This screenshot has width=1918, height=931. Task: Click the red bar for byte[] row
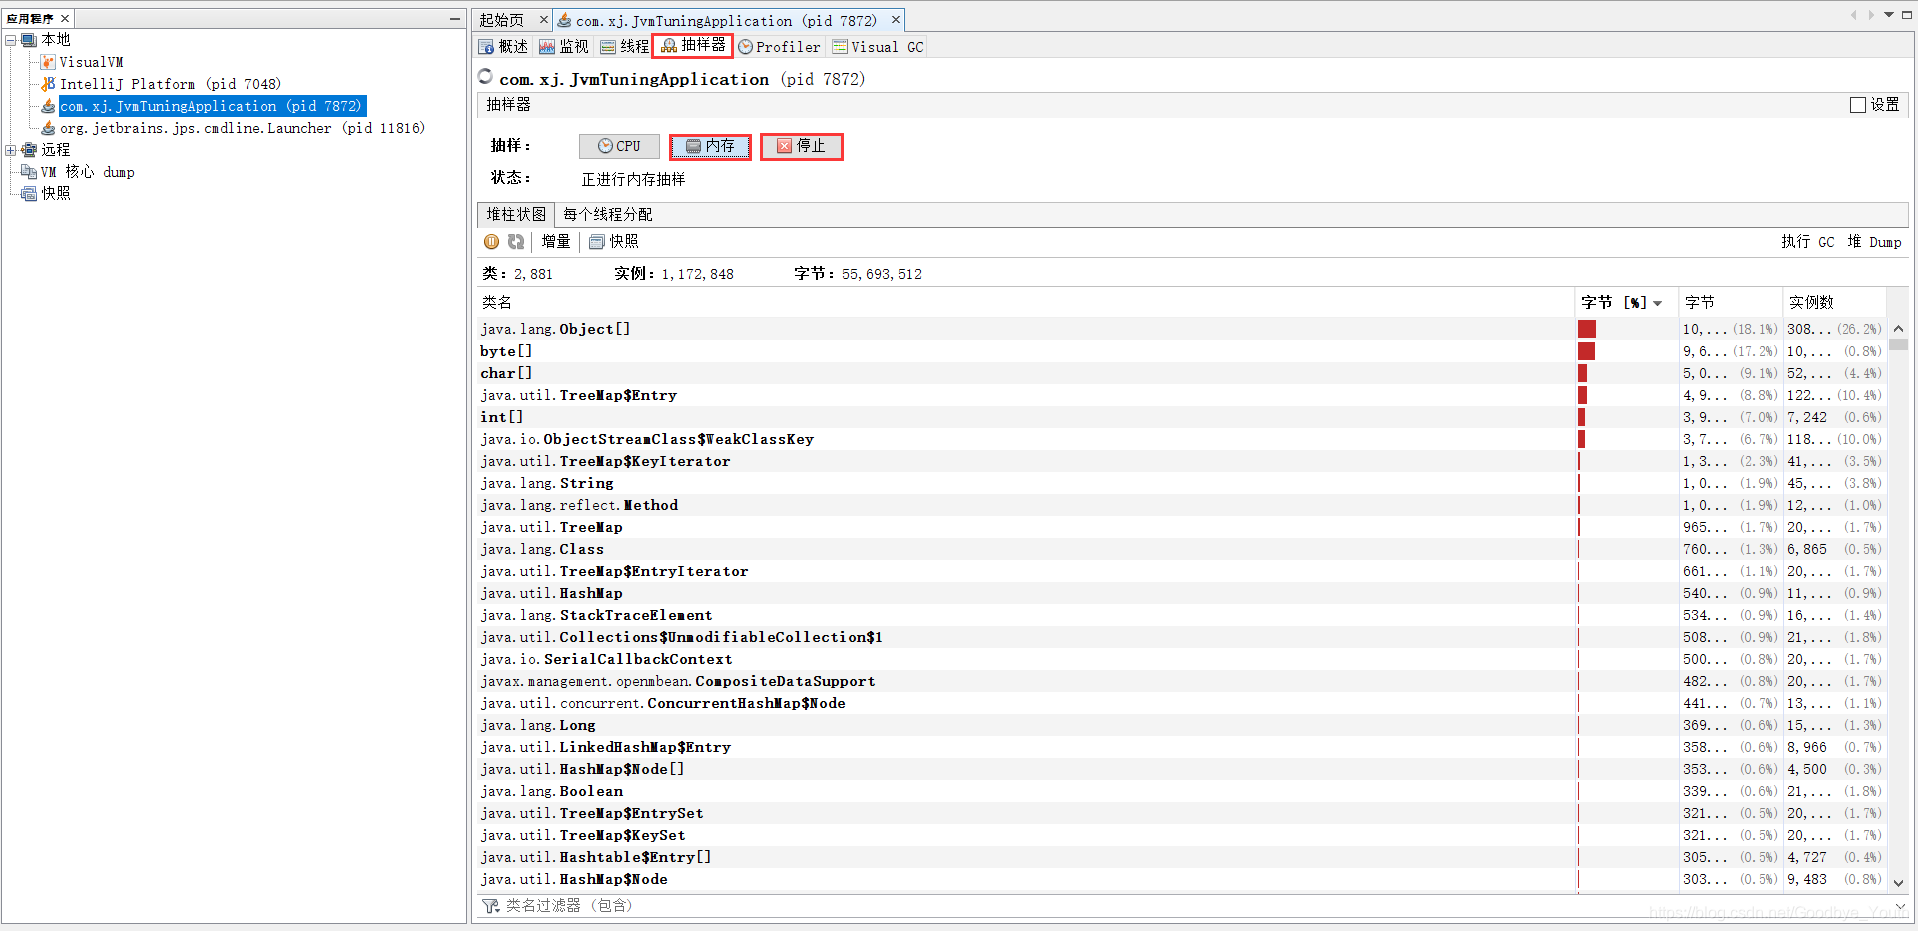point(1586,351)
